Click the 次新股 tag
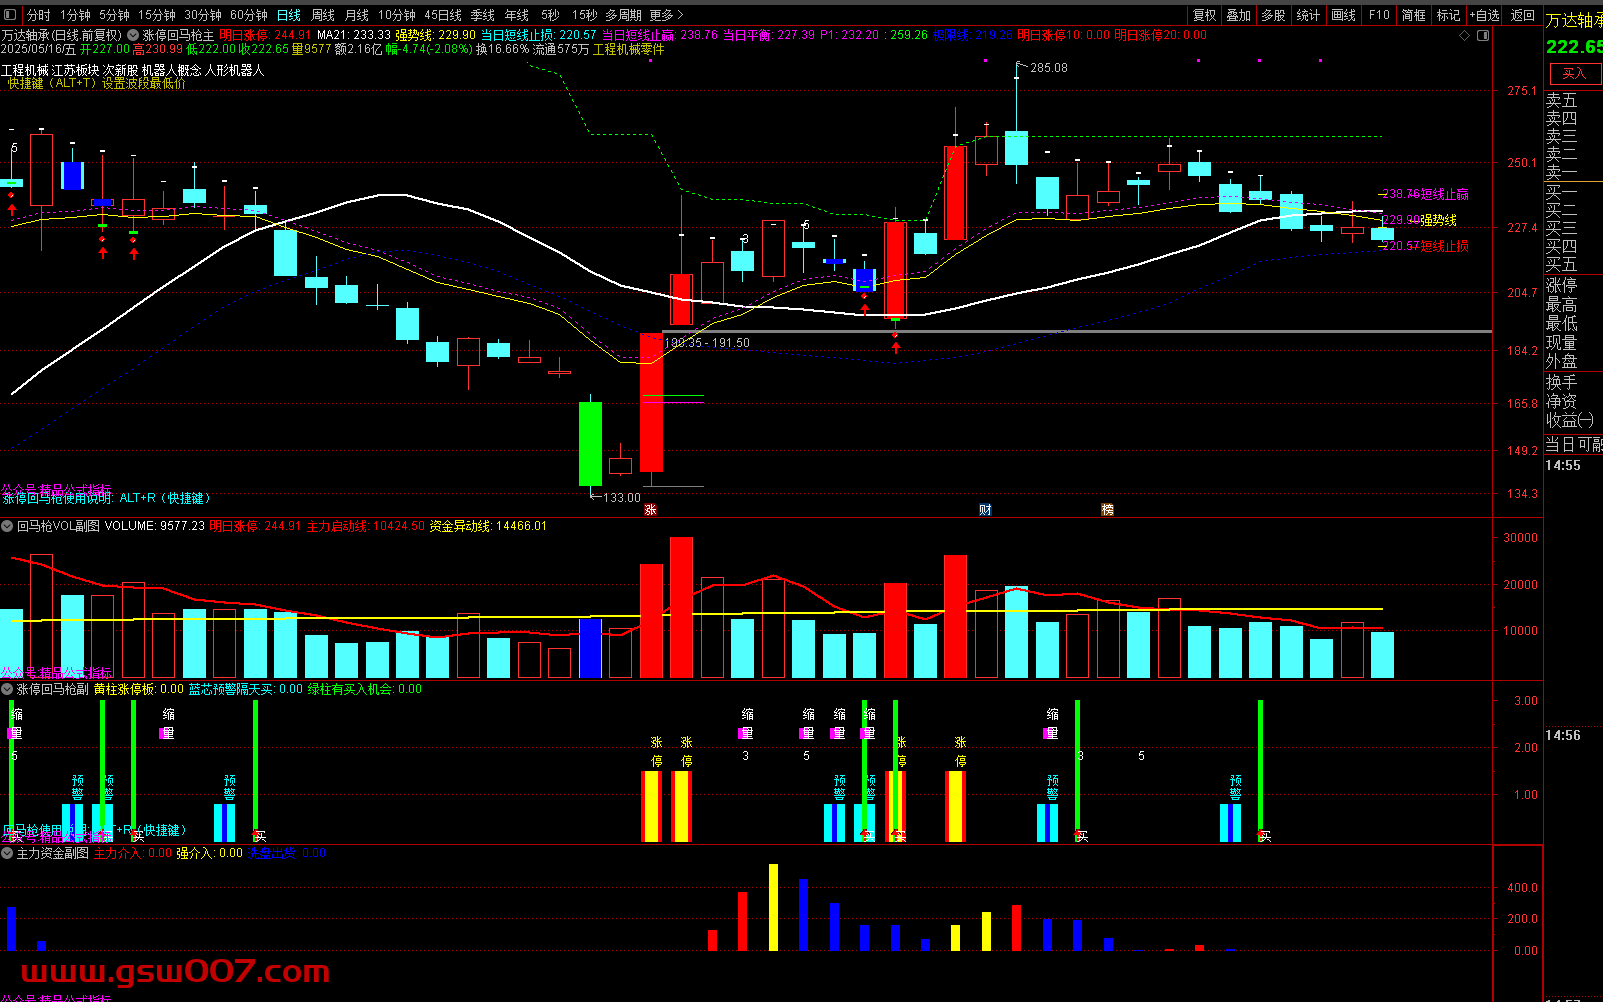The height and width of the screenshot is (1002, 1603). point(120,70)
